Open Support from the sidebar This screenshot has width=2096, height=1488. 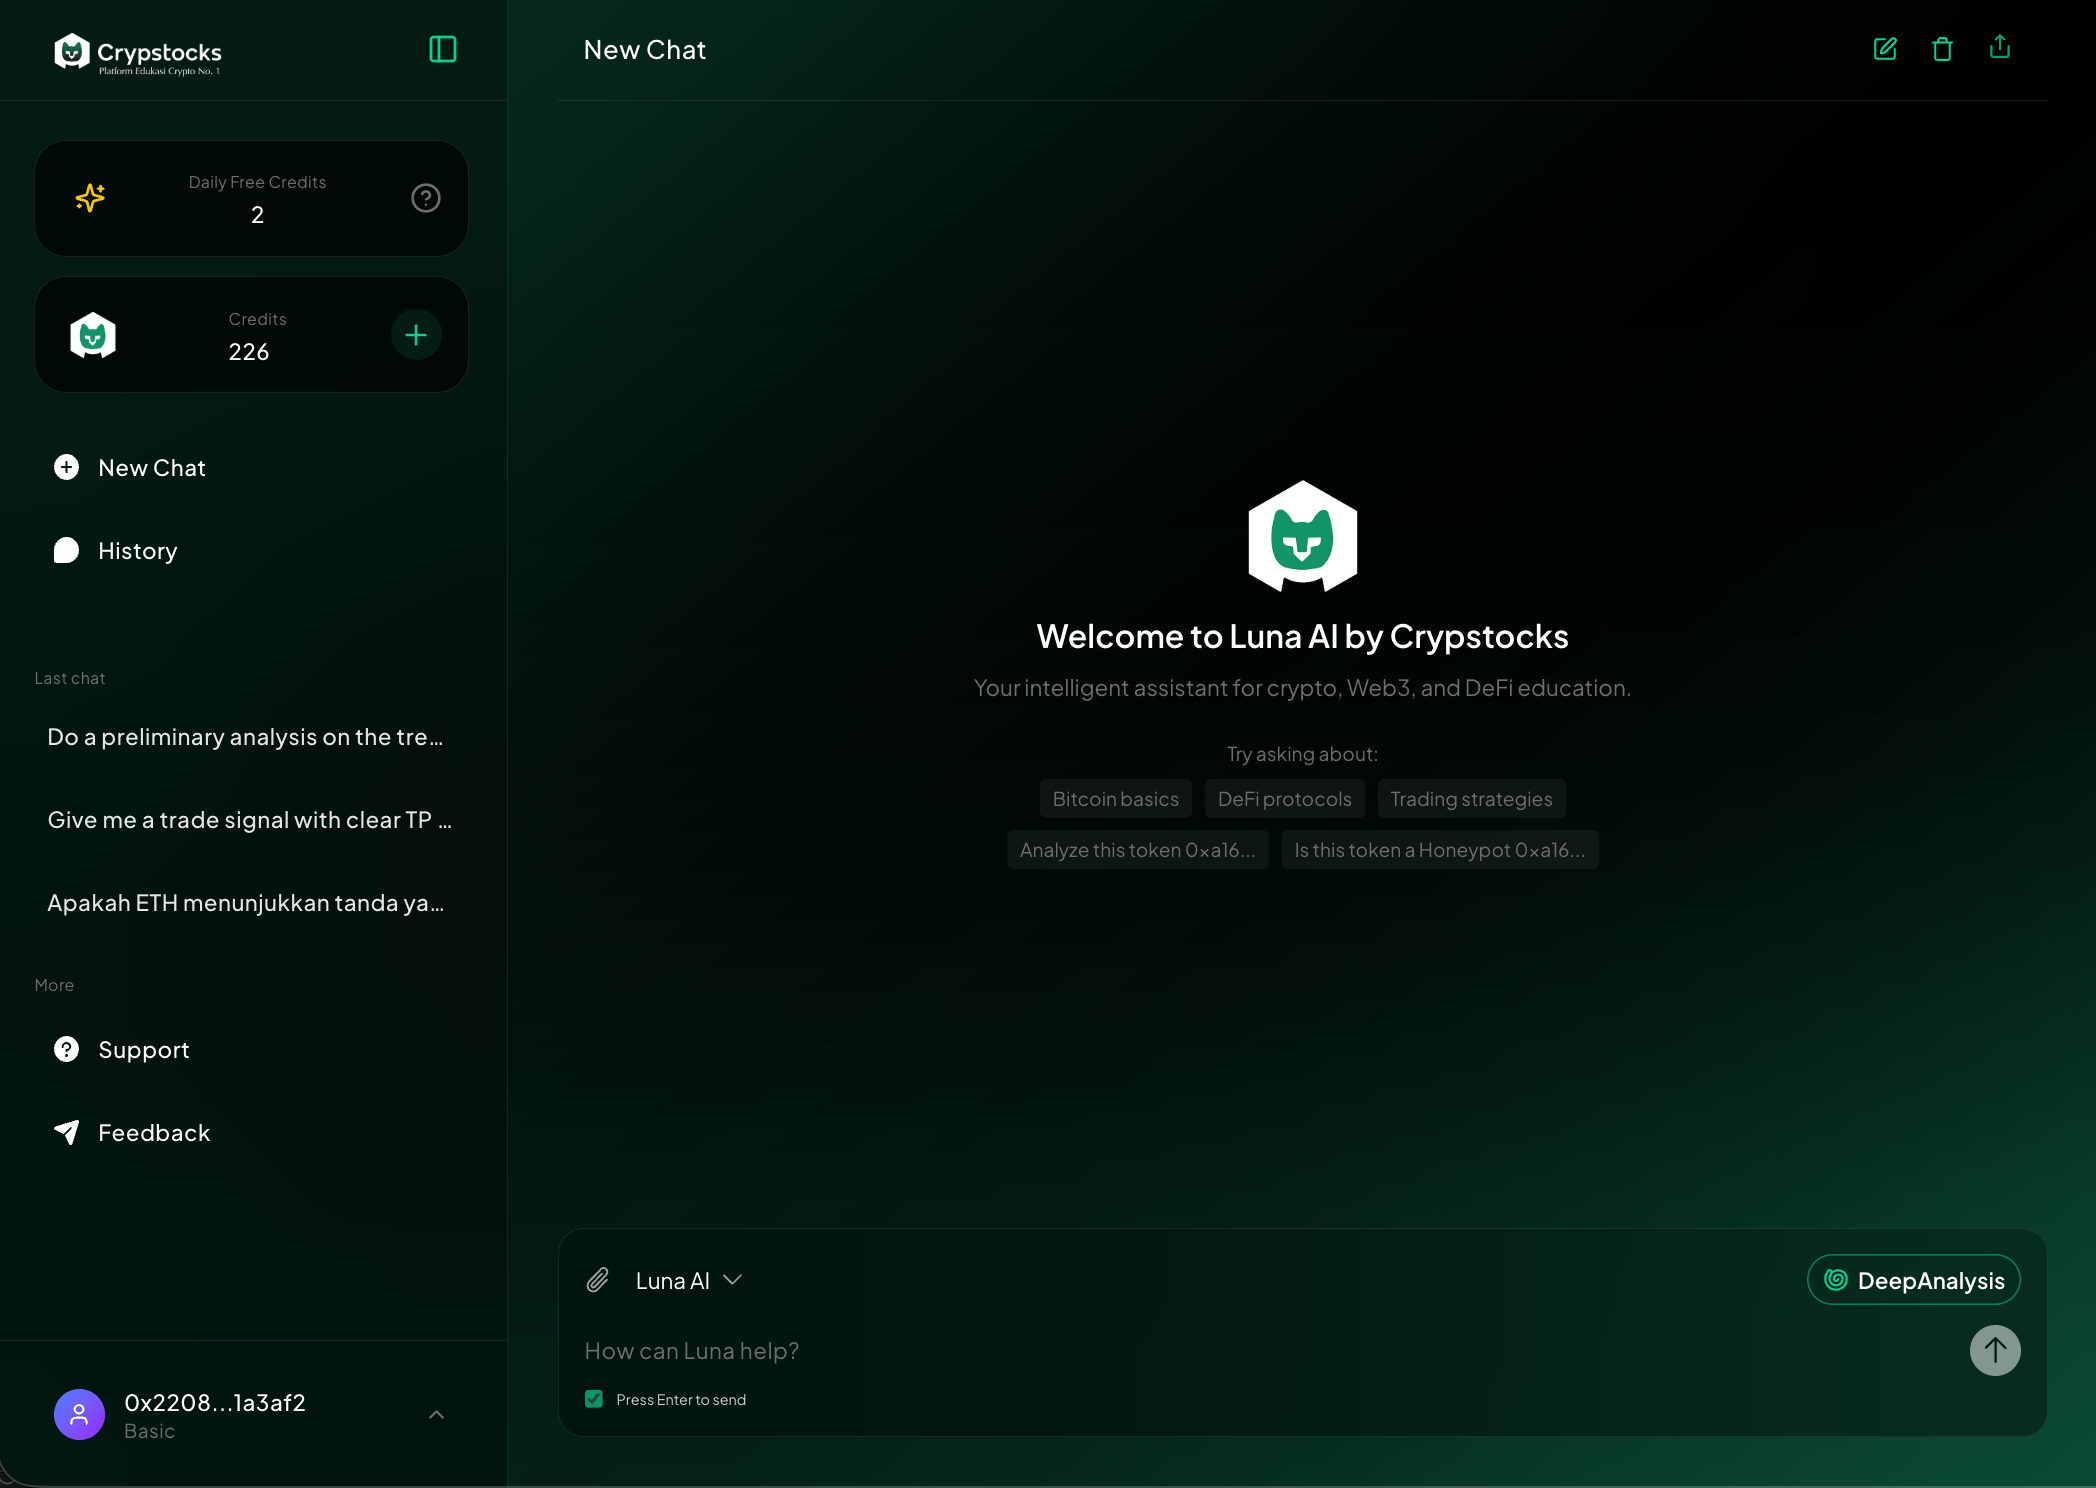tap(143, 1049)
